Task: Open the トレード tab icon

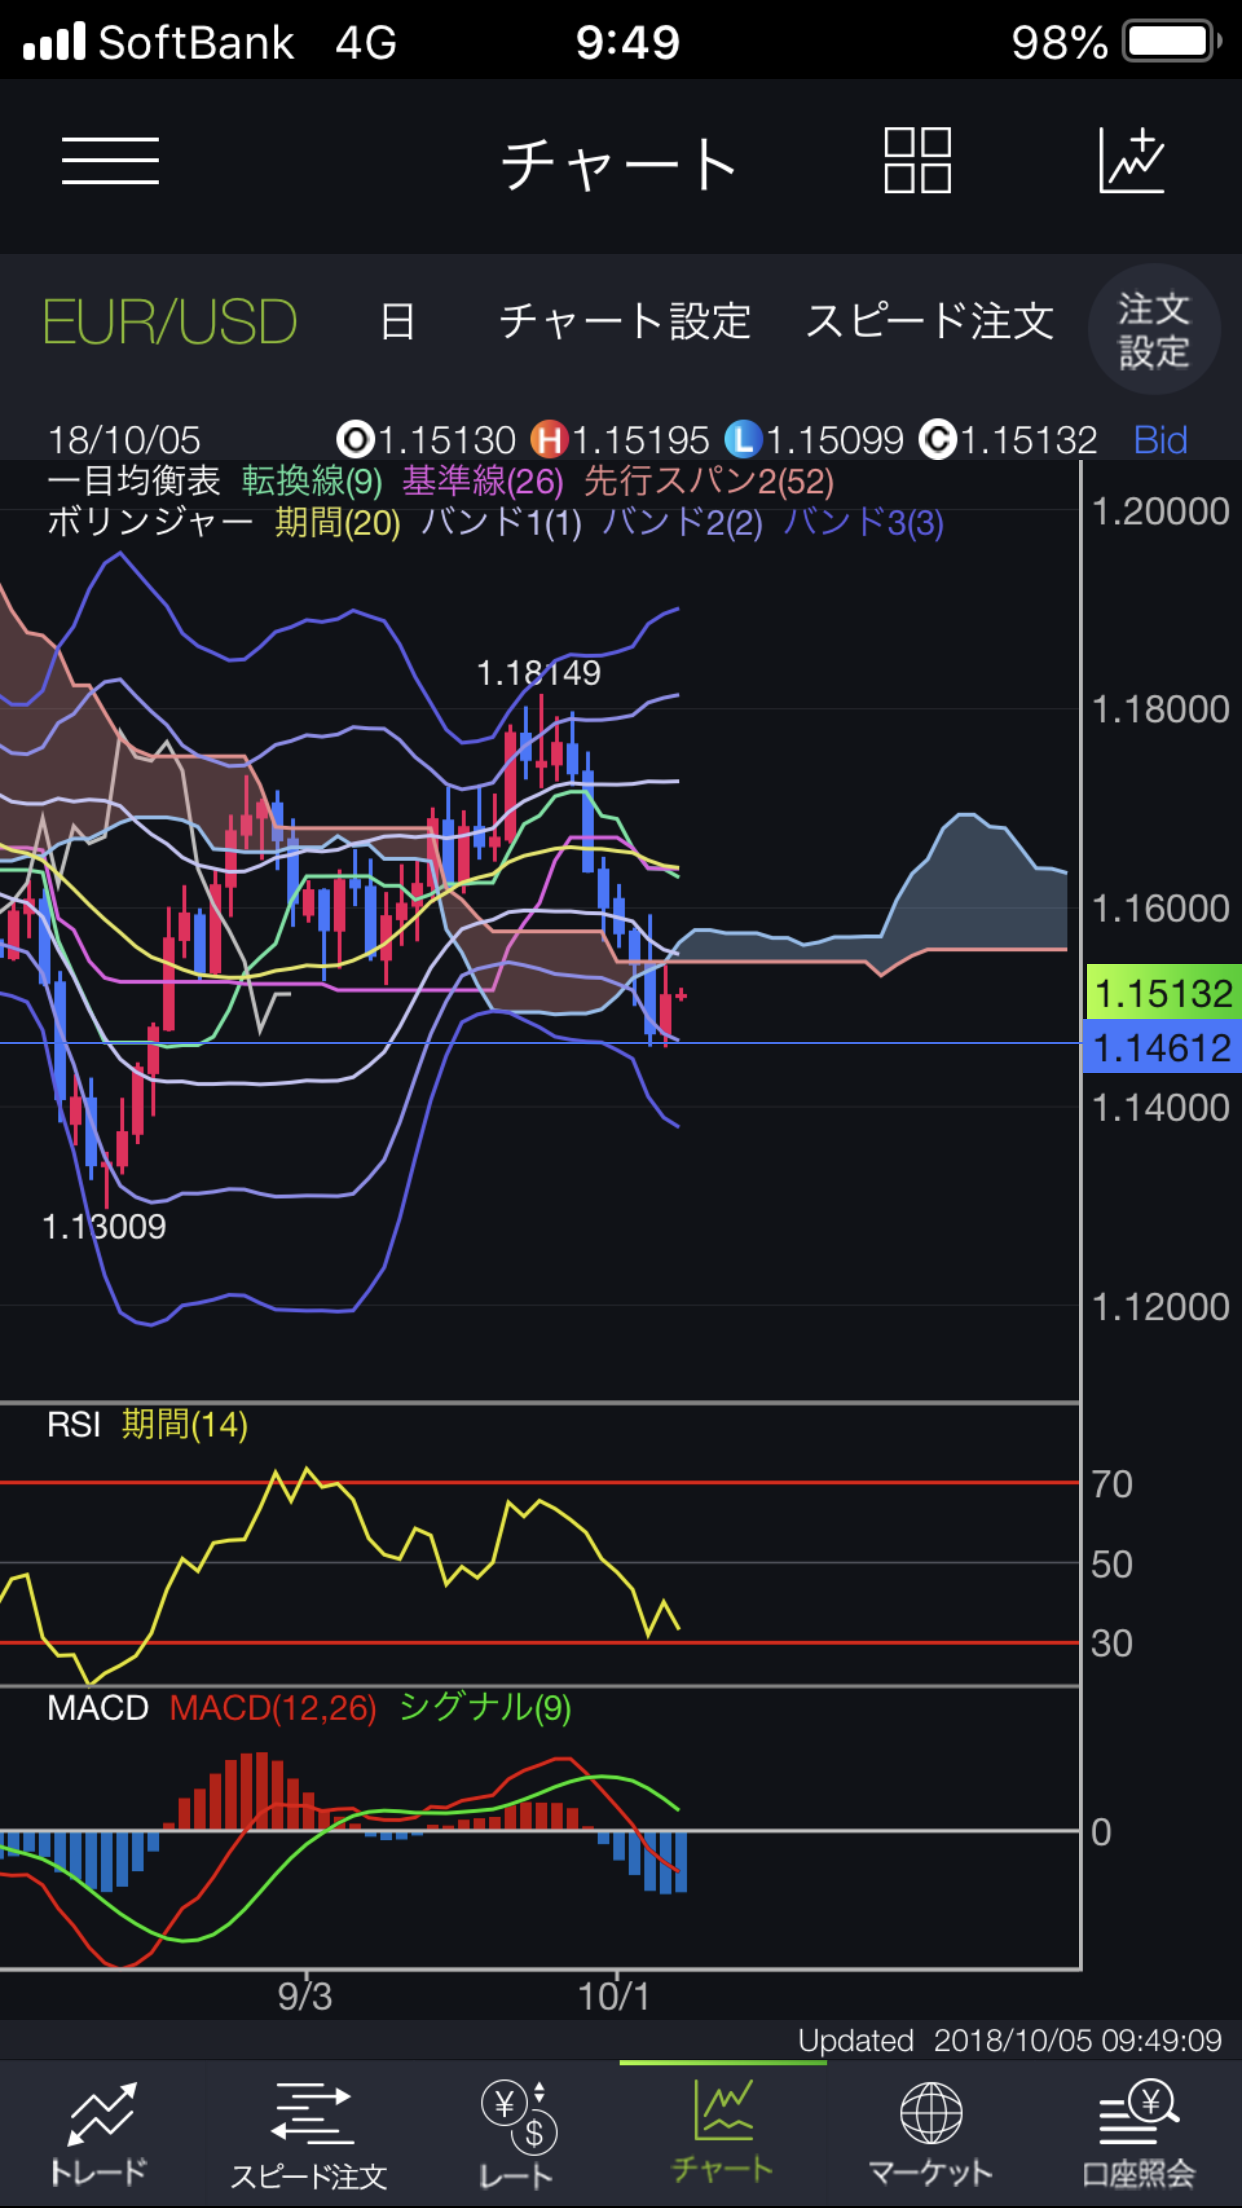Action: (100, 2115)
